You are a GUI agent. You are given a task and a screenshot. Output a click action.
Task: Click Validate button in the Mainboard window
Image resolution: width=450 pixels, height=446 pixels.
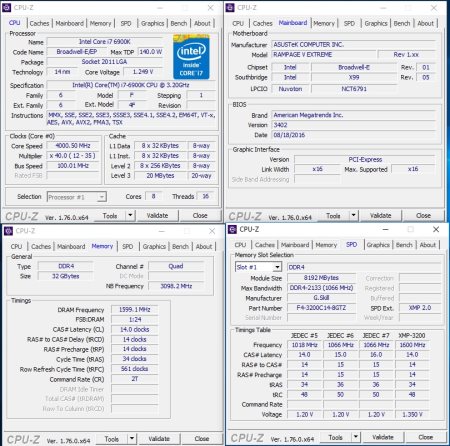pyautogui.click(x=381, y=216)
